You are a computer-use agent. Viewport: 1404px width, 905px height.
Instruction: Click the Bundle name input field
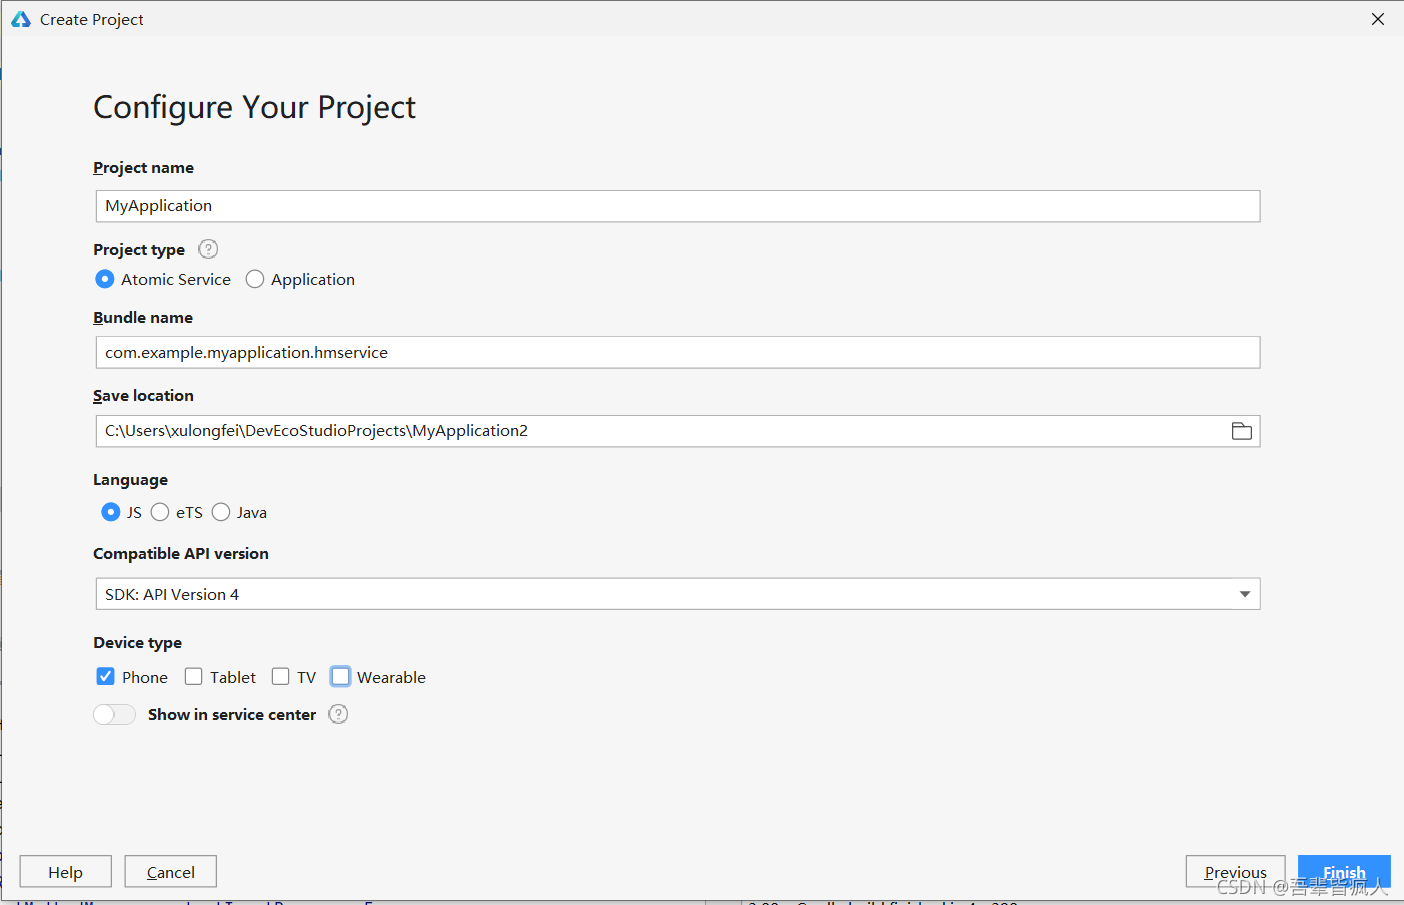pyautogui.click(x=677, y=352)
